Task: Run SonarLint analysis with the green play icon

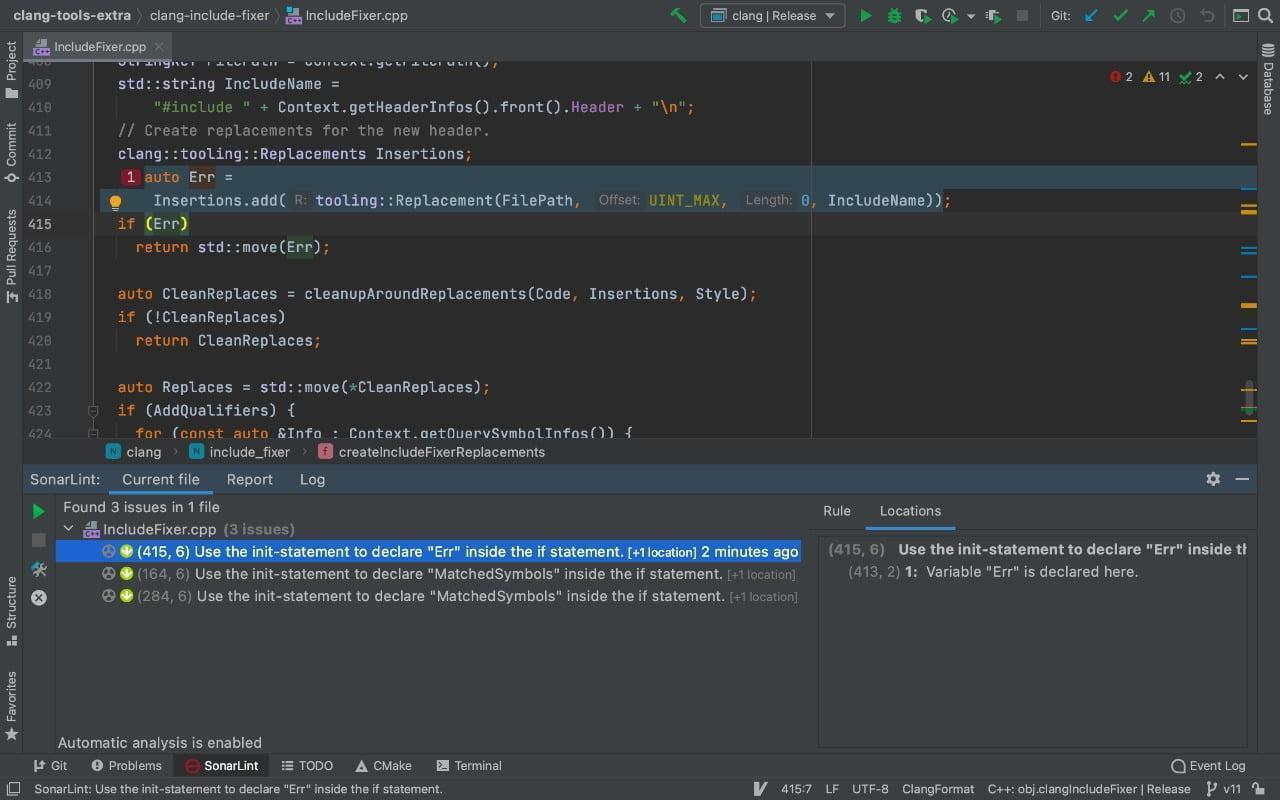Action: click(x=38, y=512)
